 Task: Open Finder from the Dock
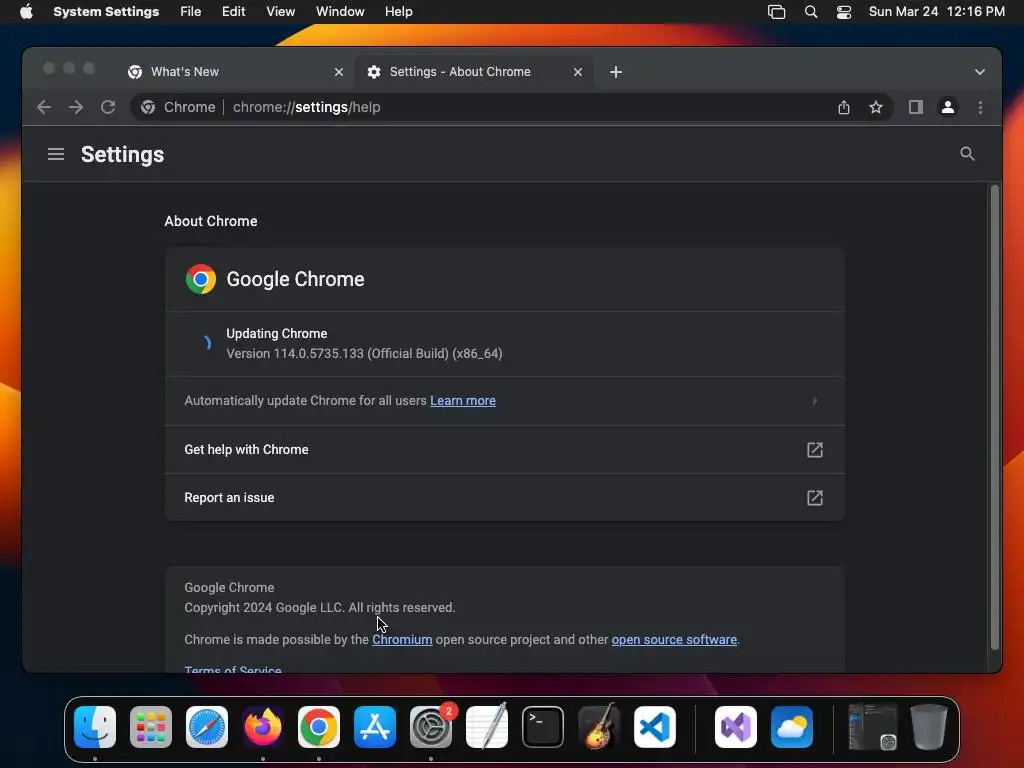95,727
